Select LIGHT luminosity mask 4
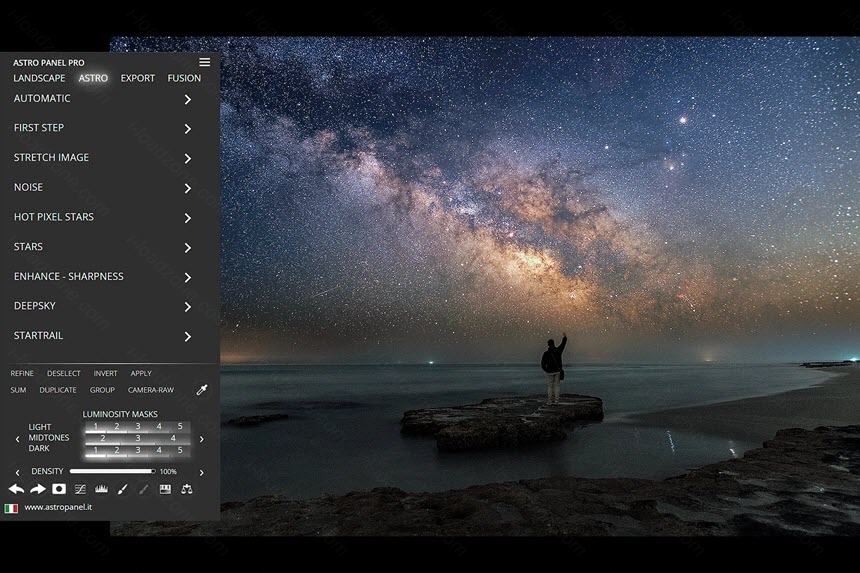The width and height of the screenshot is (860, 573). pos(159,427)
